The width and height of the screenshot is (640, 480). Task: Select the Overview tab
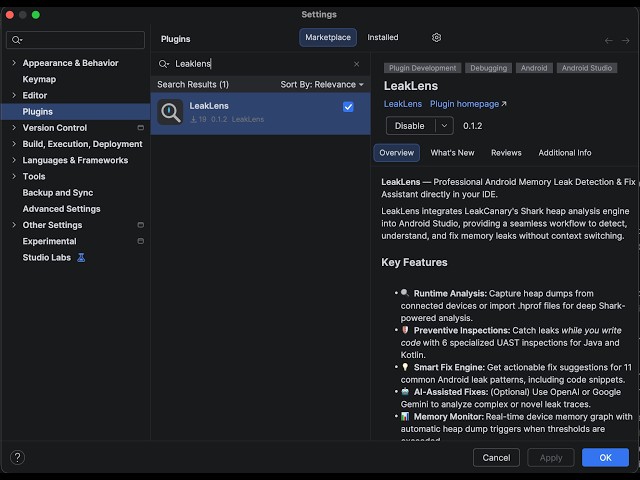396,153
